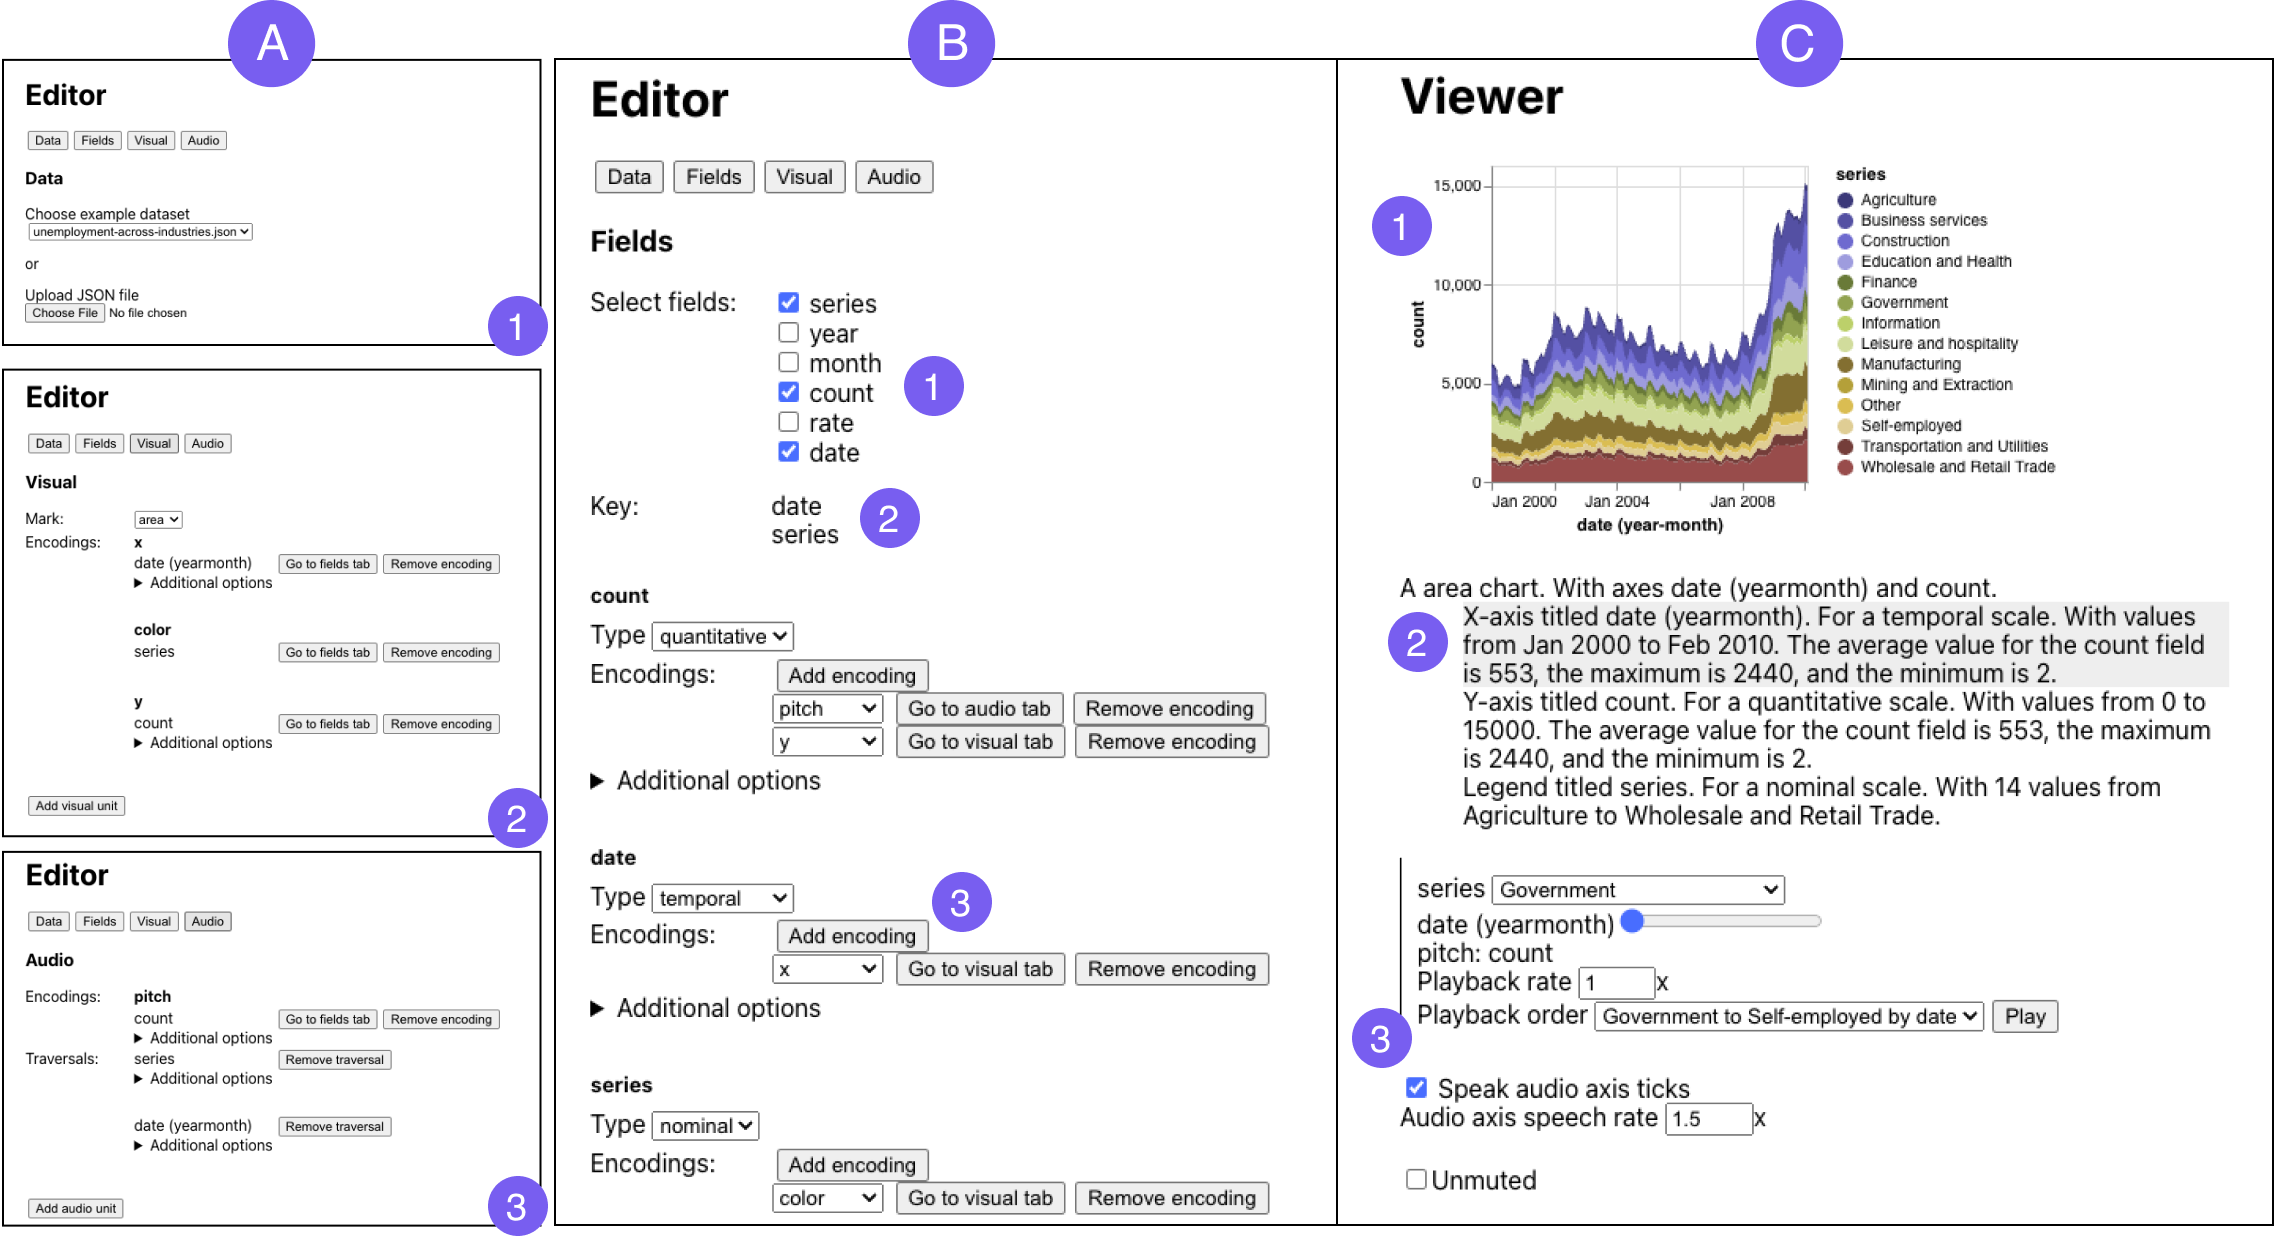
Task: Switch to the Audio tab in large Editor
Action: (893, 177)
